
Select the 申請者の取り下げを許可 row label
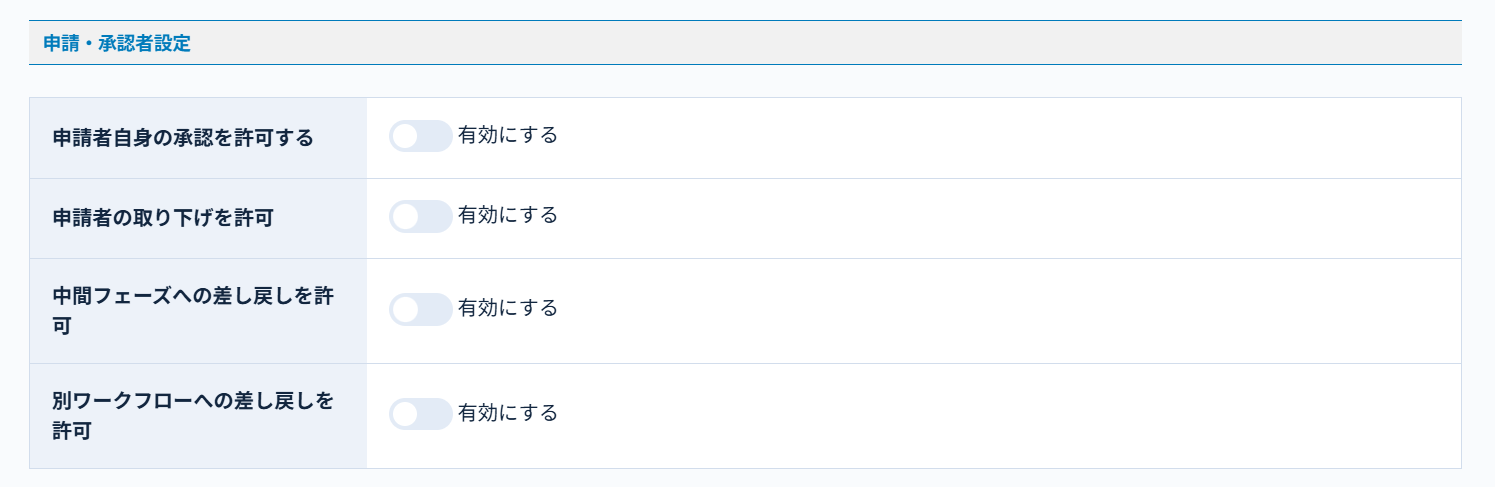click(x=163, y=218)
